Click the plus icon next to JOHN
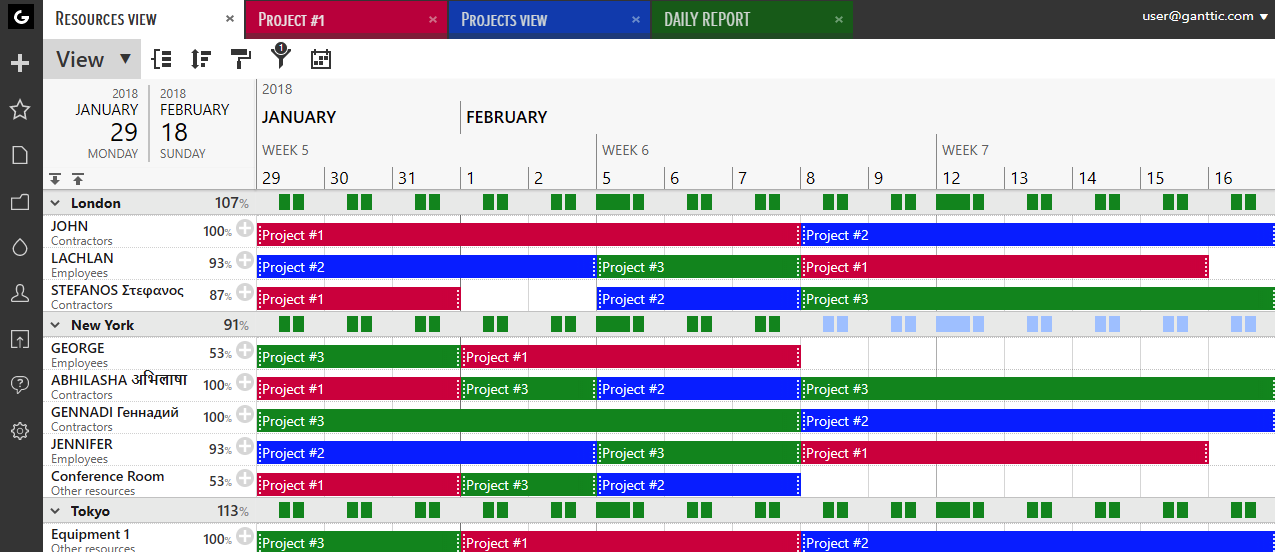Viewport: 1275px width, 552px height. pyautogui.click(x=244, y=228)
